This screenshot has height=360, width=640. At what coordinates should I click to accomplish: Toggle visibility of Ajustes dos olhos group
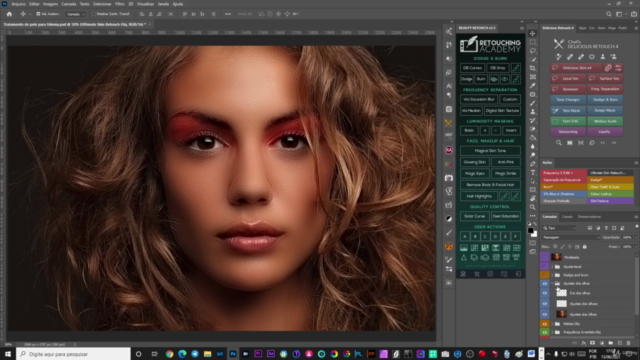pyautogui.click(x=545, y=283)
